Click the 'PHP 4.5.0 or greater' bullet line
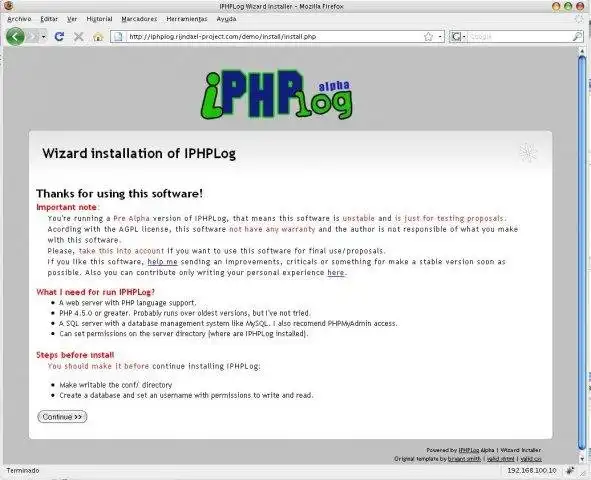591x480 pixels. point(185,313)
